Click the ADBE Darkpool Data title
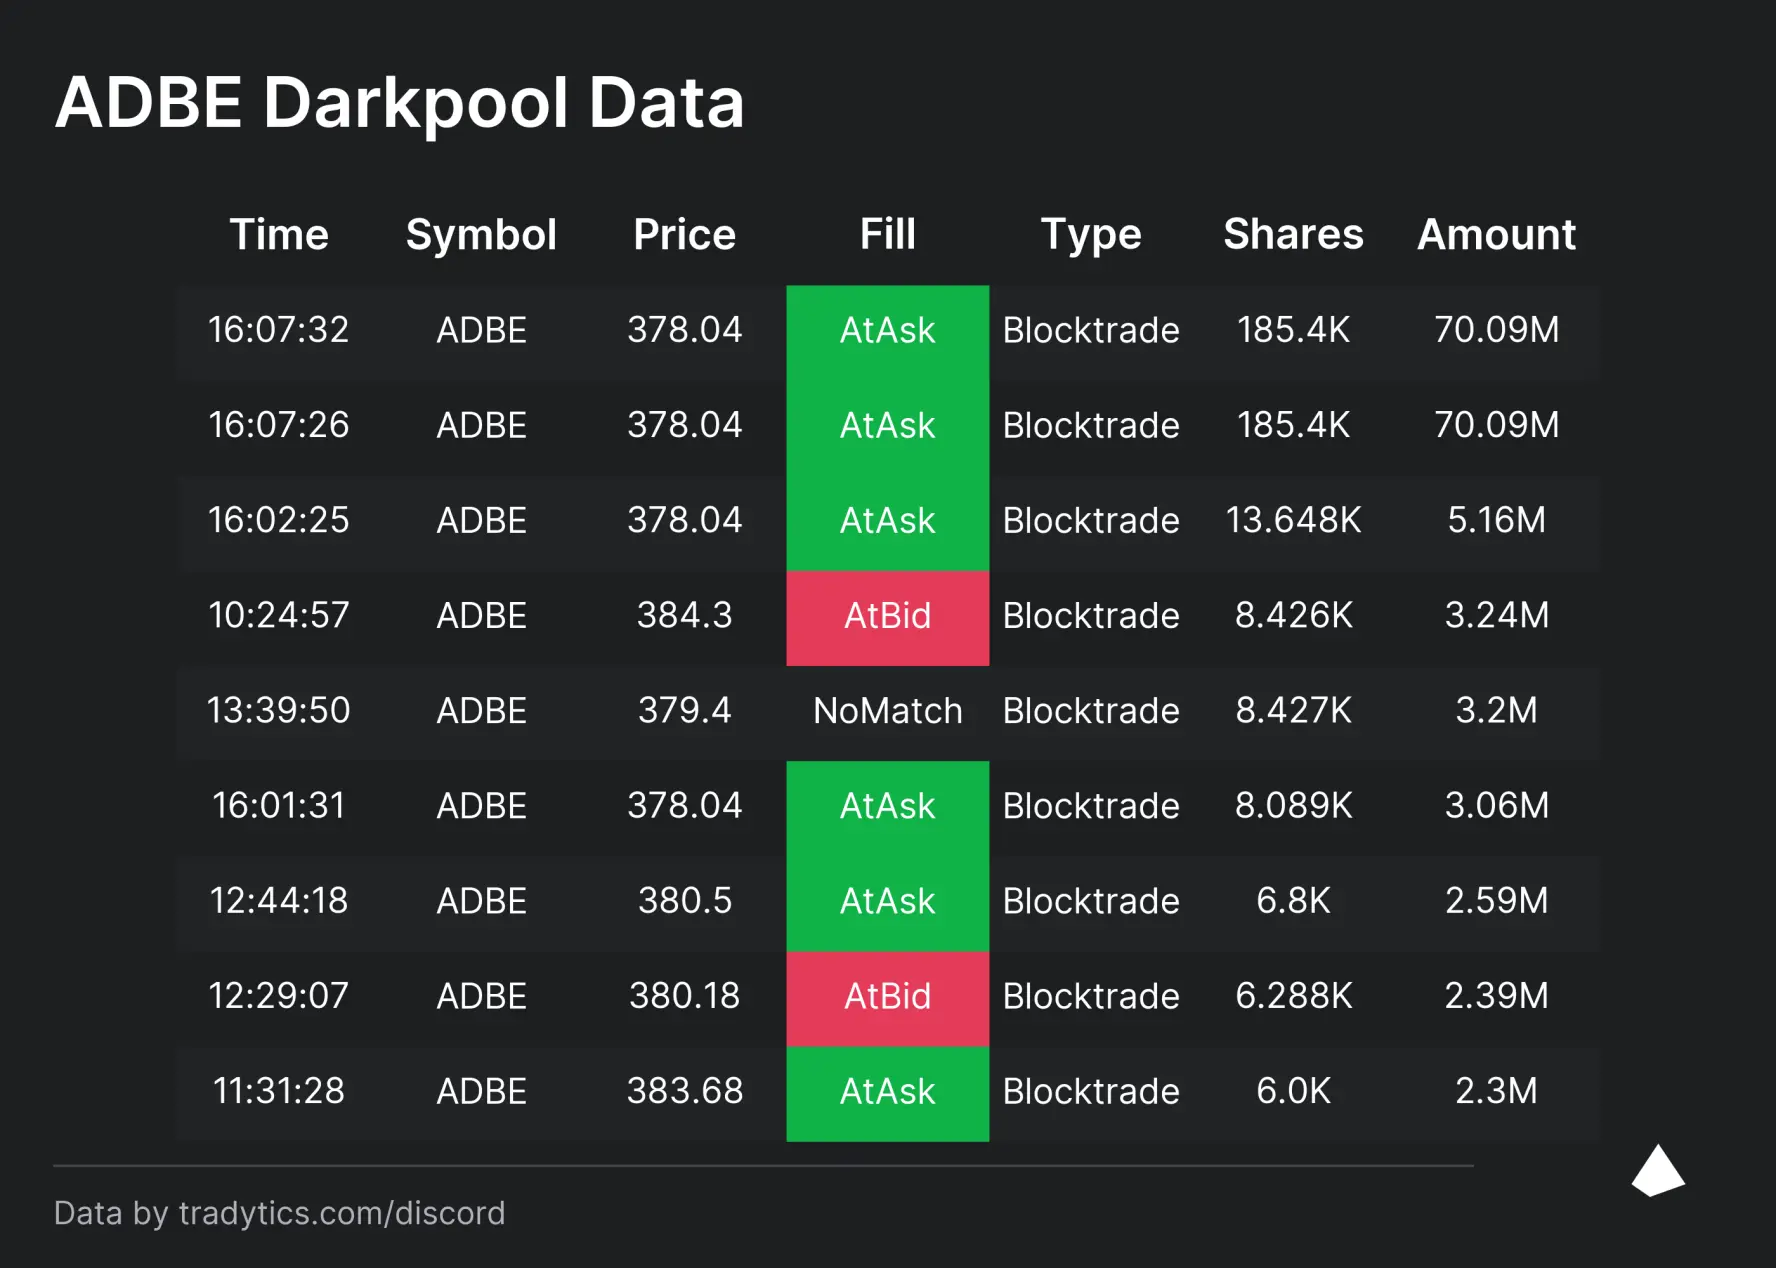Image resolution: width=1776 pixels, height=1268 pixels. pos(400,103)
